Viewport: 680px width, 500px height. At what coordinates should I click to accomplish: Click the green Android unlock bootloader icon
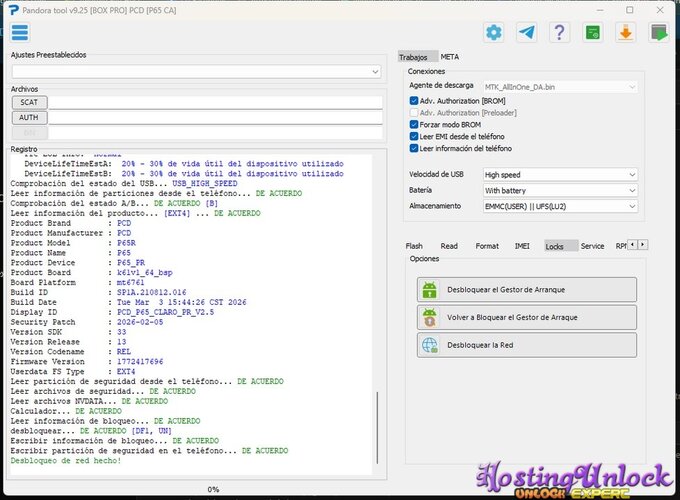click(429, 290)
